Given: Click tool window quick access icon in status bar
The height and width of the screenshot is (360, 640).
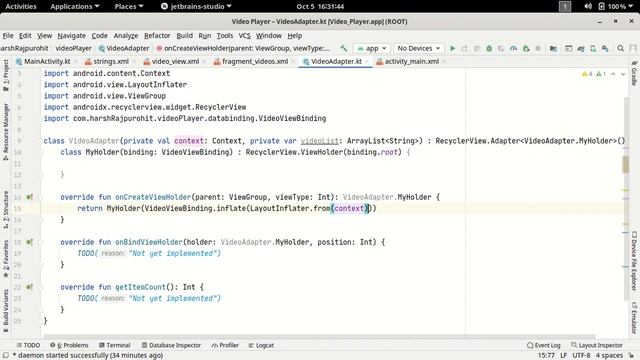Looking at the screenshot, I should (6, 356).
